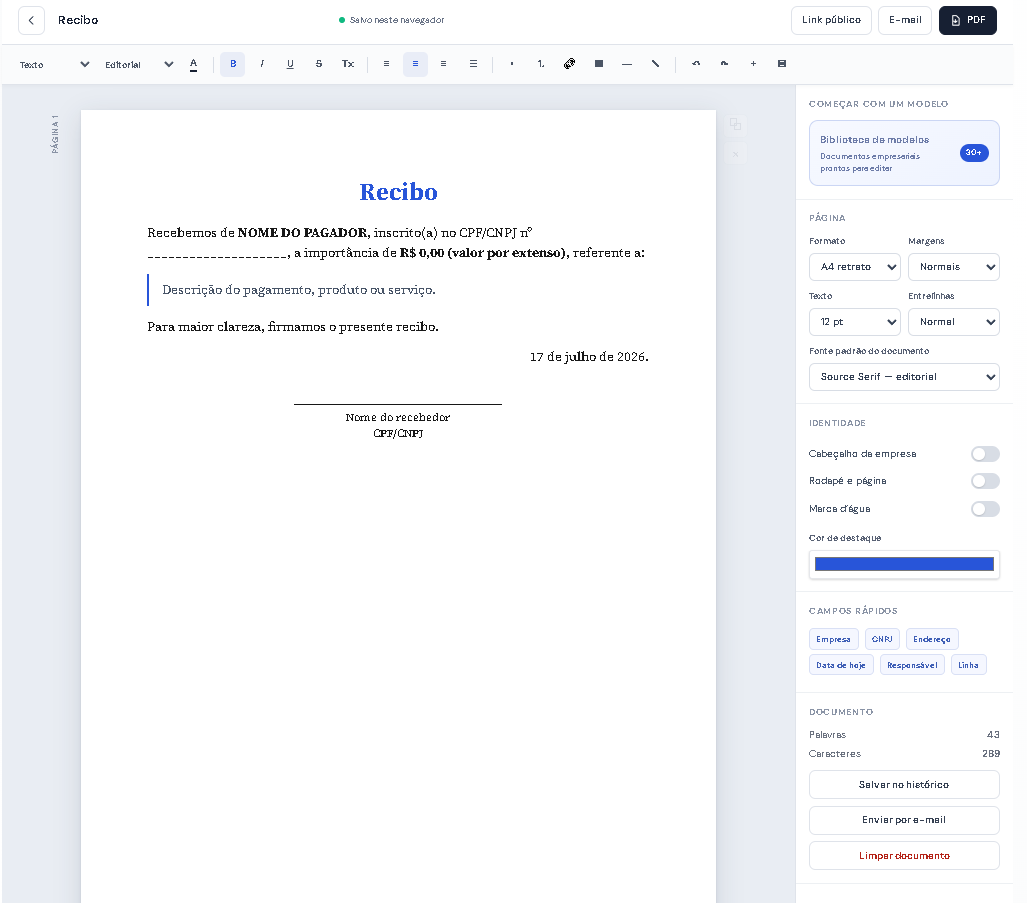Open the Source Serif default font dropdown
This screenshot has width=1027, height=903.
click(x=904, y=377)
